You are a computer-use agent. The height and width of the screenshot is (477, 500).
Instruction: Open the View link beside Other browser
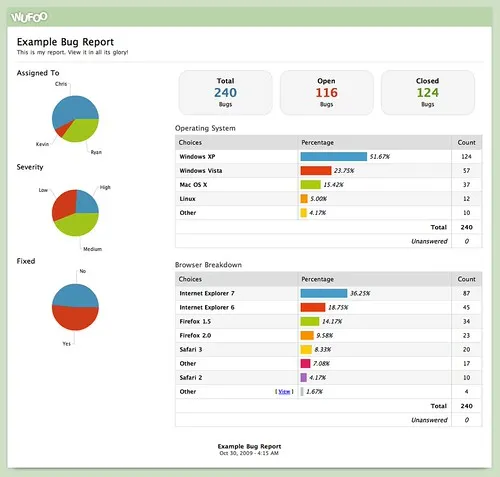pos(284,392)
